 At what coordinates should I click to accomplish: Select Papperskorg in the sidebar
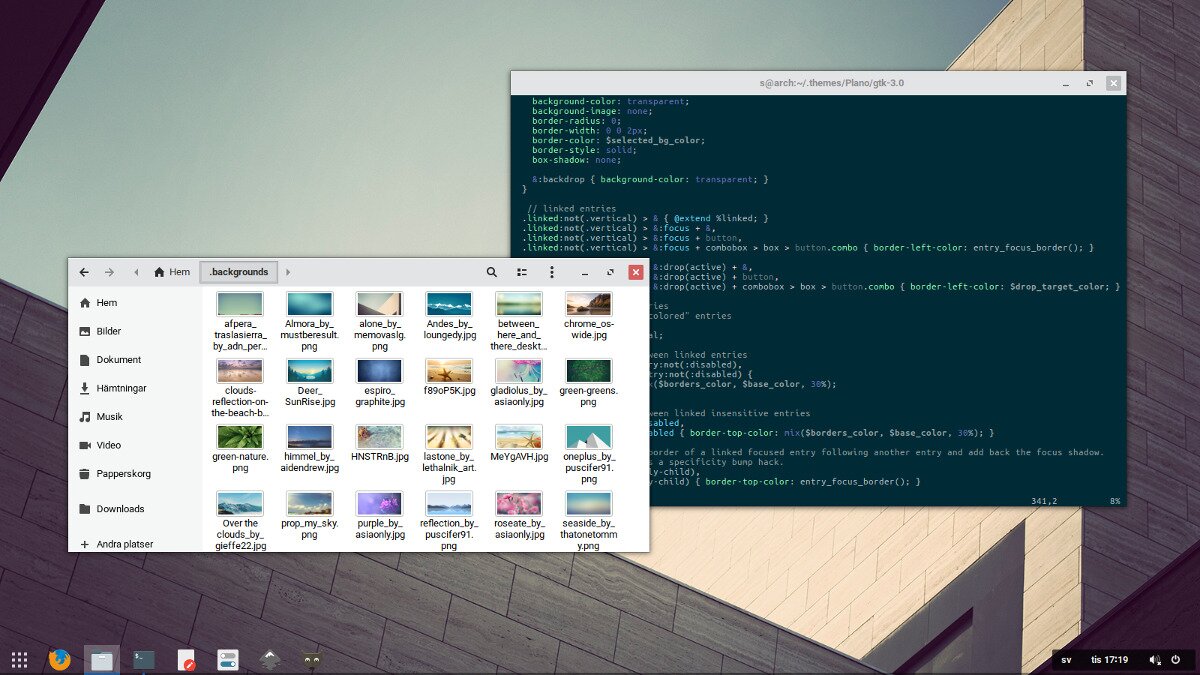pos(123,474)
